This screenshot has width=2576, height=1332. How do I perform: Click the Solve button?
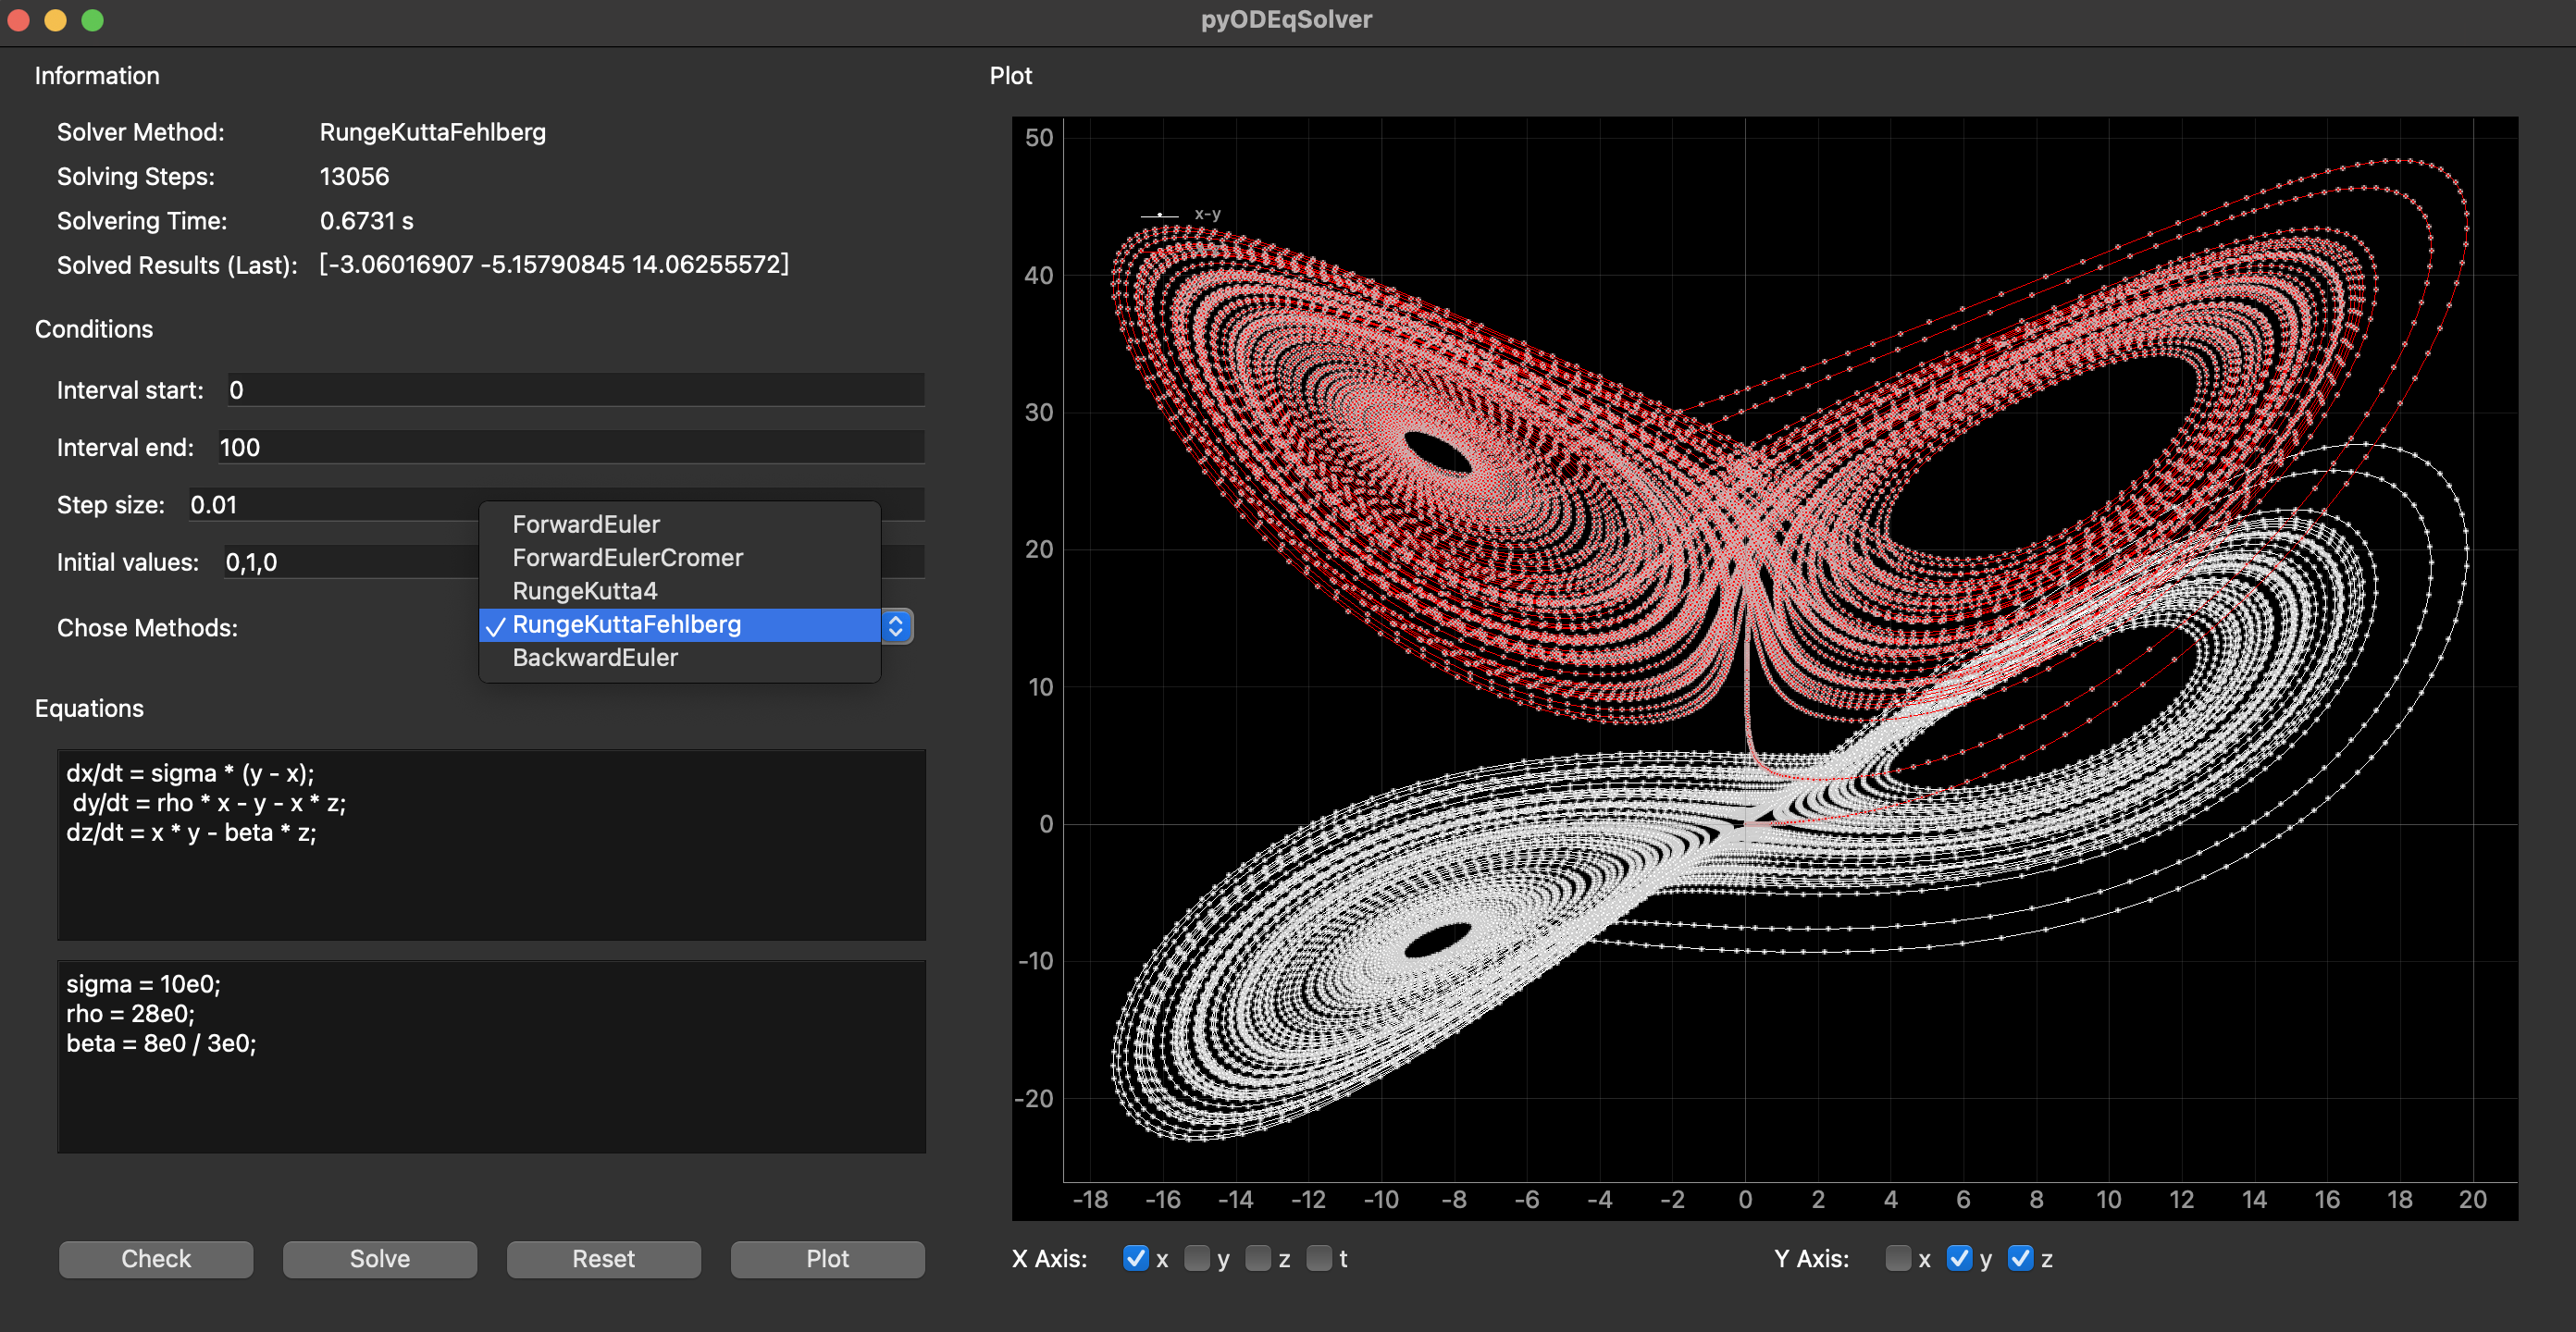(379, 1259)
